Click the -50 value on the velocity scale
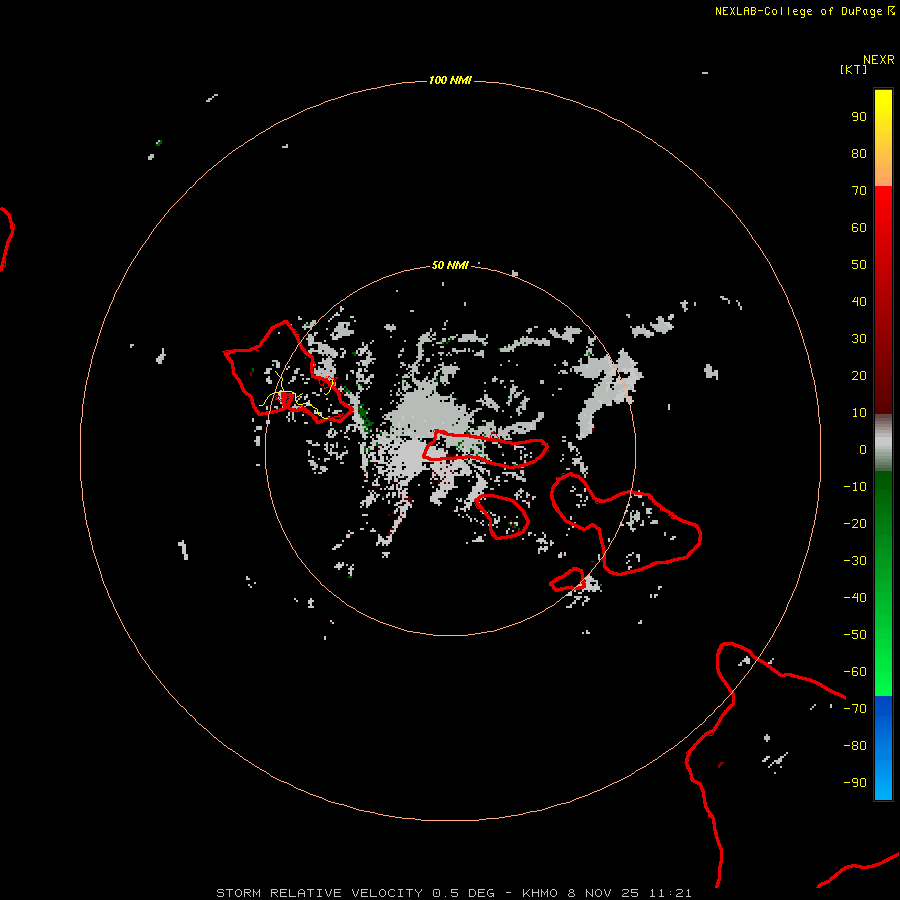This screenshot has height=900, width=900. pyautogui.click(x=855, y=634)
